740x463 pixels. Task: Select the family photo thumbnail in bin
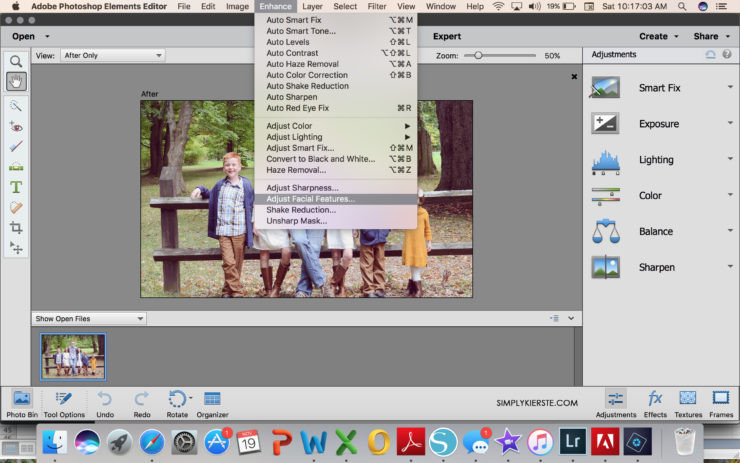click(73, 357)
